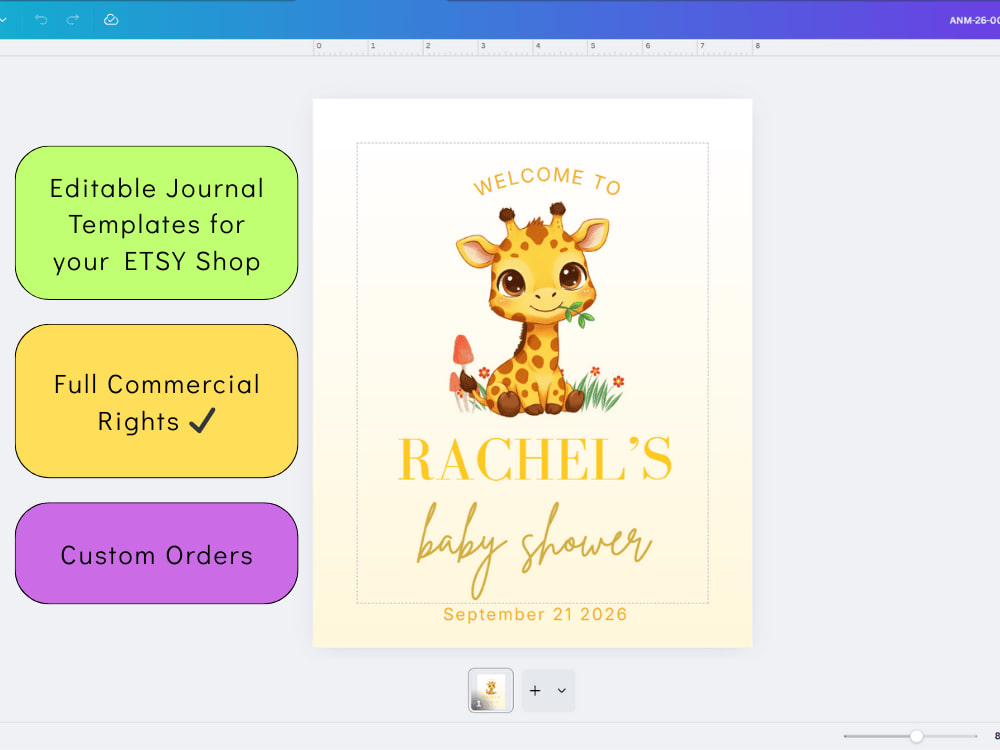The width and height of the screenshot is (1000, 750).
Task: Select the WELCOME TO curved text
Action: [547, 180]
